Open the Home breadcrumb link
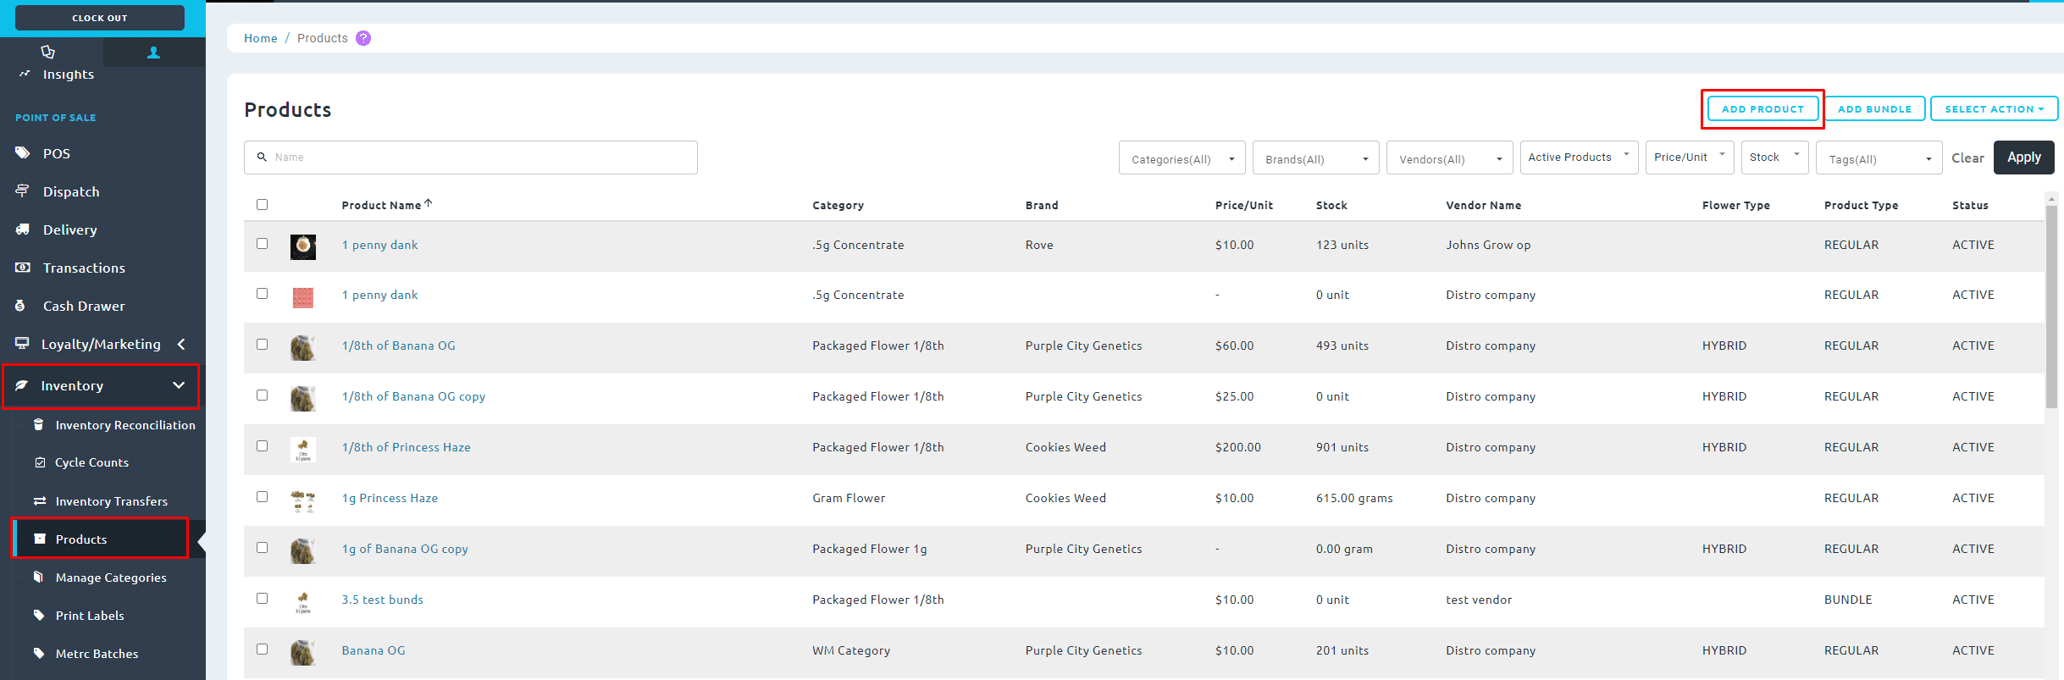The width and height of the screenshot is (2064, 680). (260, 38)
